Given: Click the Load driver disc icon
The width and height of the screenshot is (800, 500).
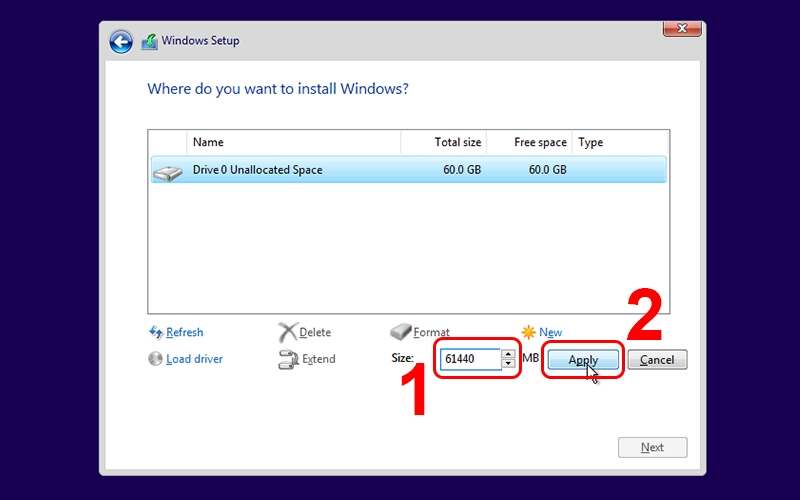Looking at the screenshot, I should click(x=155, y=359).
